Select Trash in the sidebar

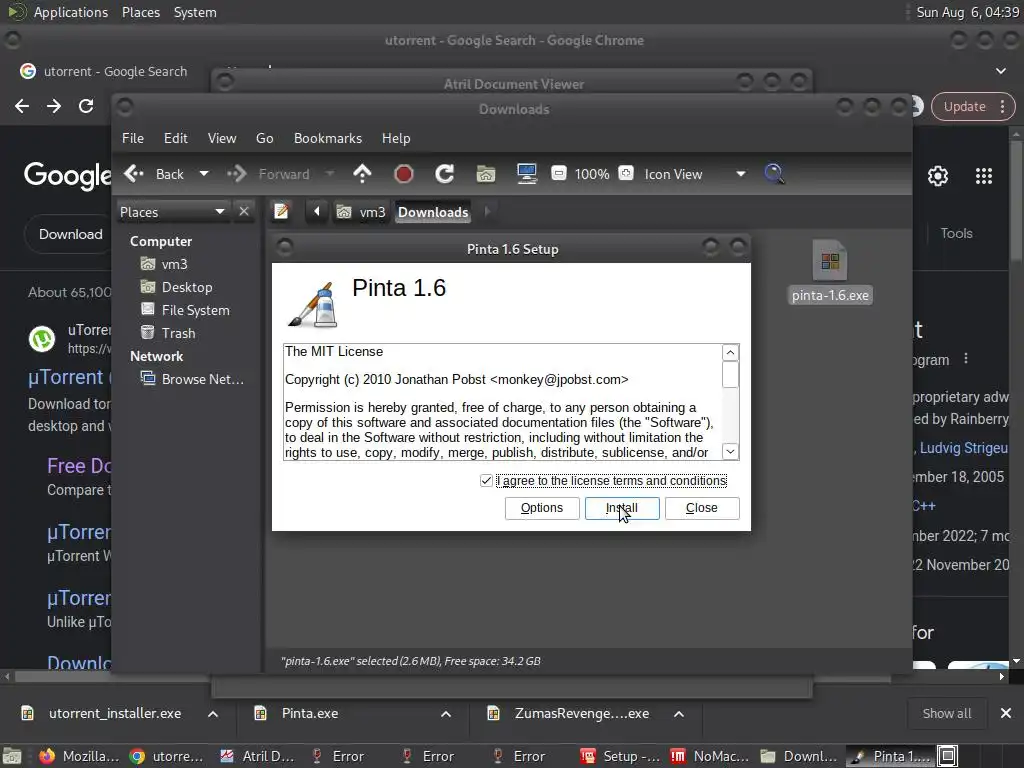tap(178, 333)
